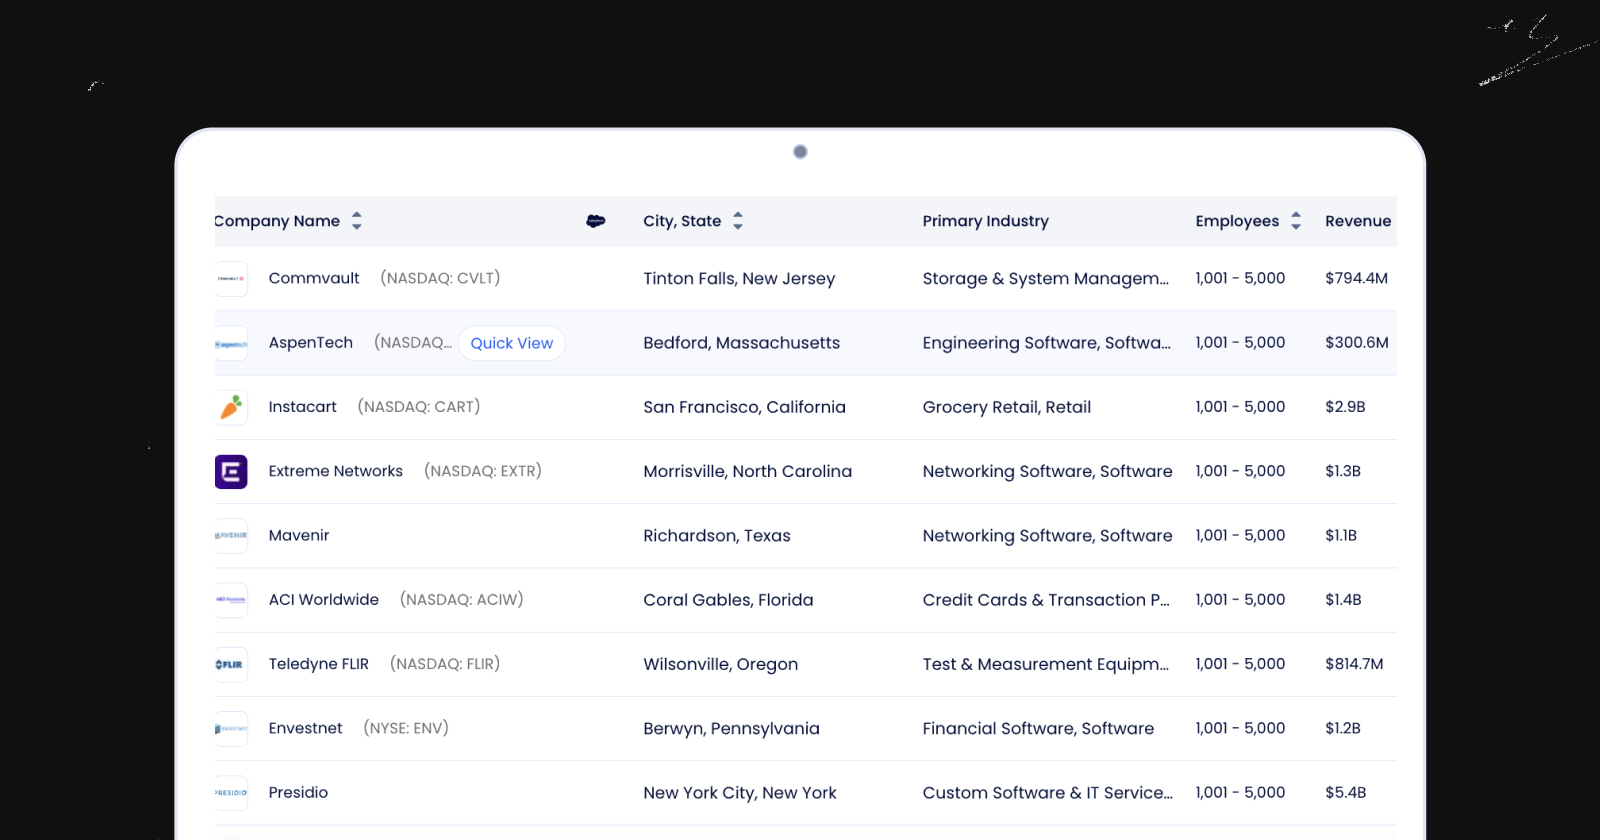The width and height of the screenshot is (1600, 840).
Task: Click the Instacart carrot logo
Action: click(231, 407)
